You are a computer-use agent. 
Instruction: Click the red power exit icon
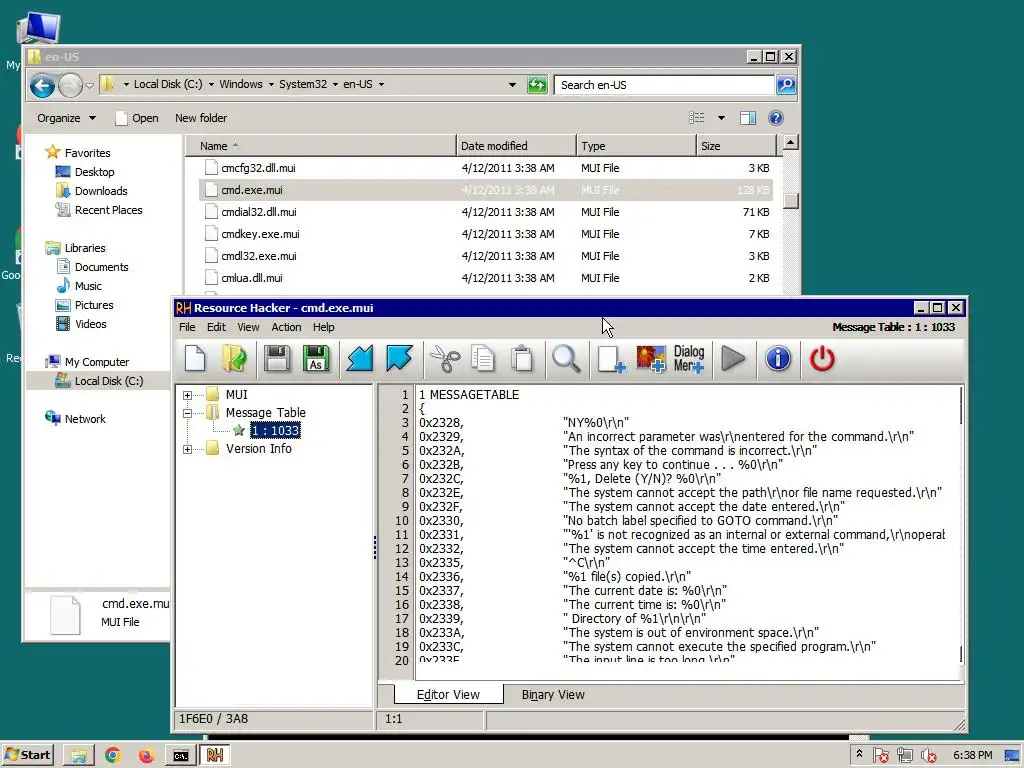pyautogui.click(x=822, y=359)
